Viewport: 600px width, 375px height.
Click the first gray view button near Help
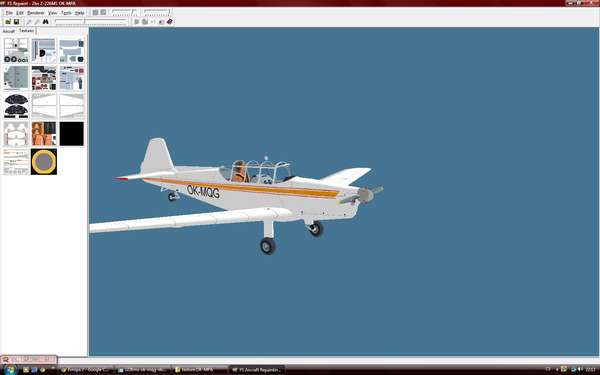coord(95,13)
